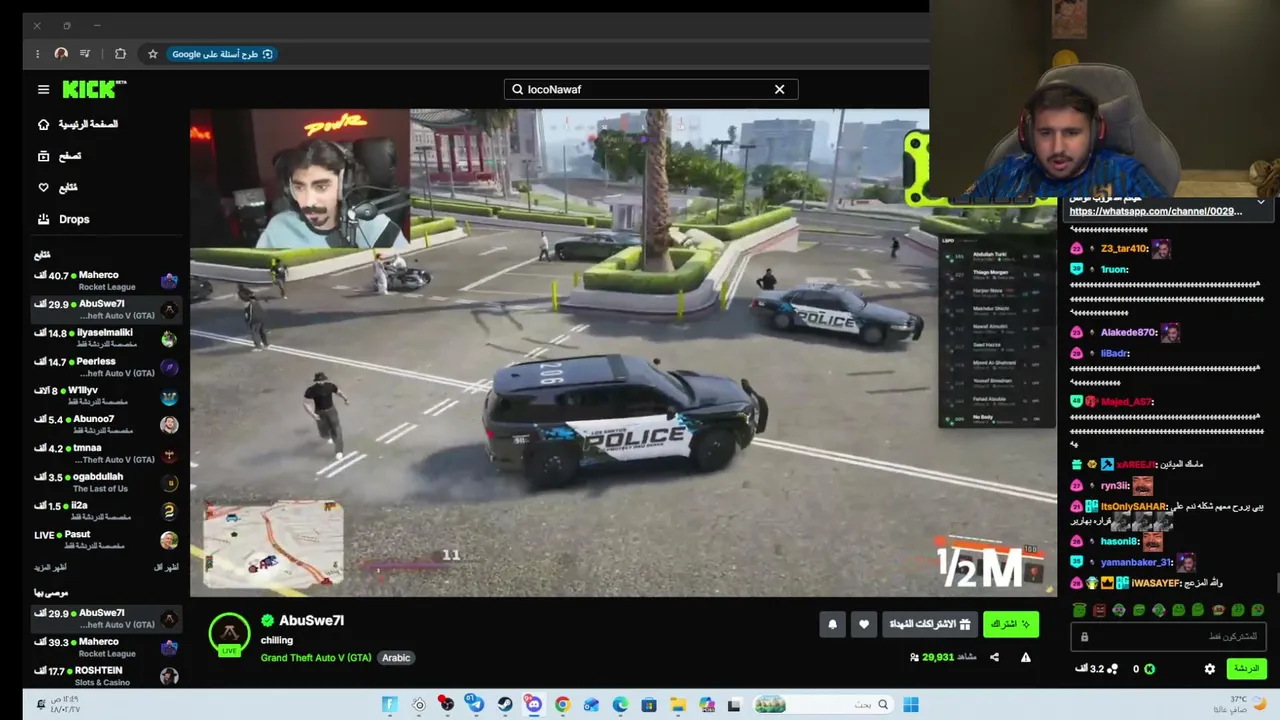Open Pasut live channel in sidebar
Viewport: 1280px width, 720px height.
tap(106, 540)
